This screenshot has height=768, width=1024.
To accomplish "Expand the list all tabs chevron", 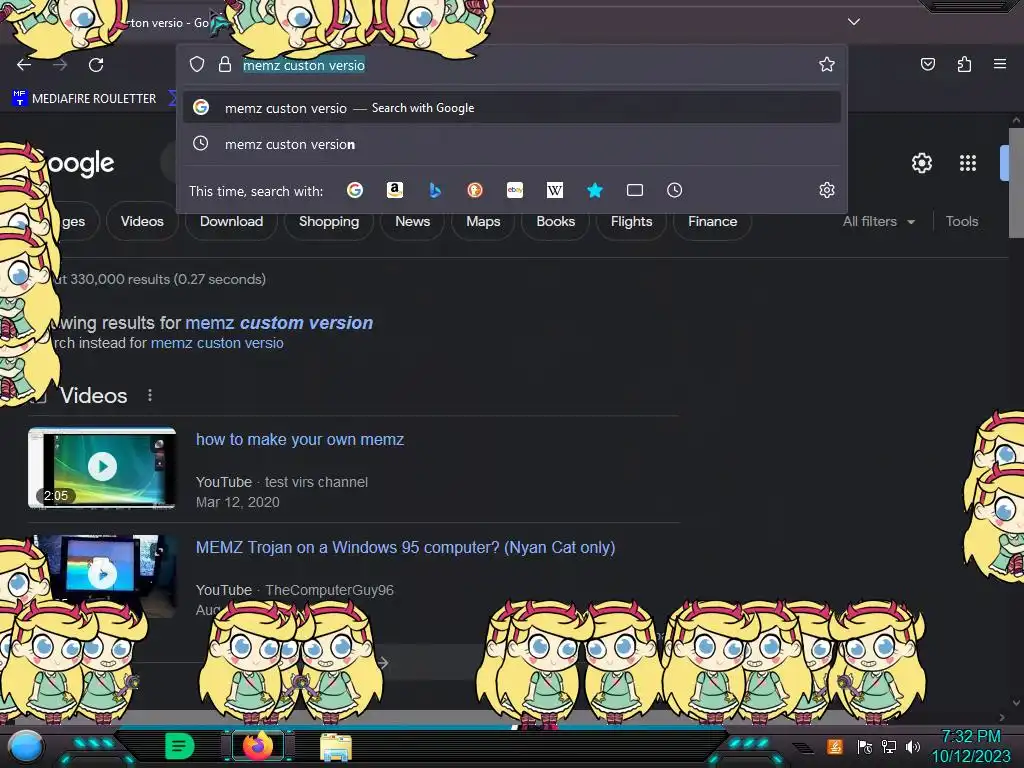I will click(x=854, y=22).
